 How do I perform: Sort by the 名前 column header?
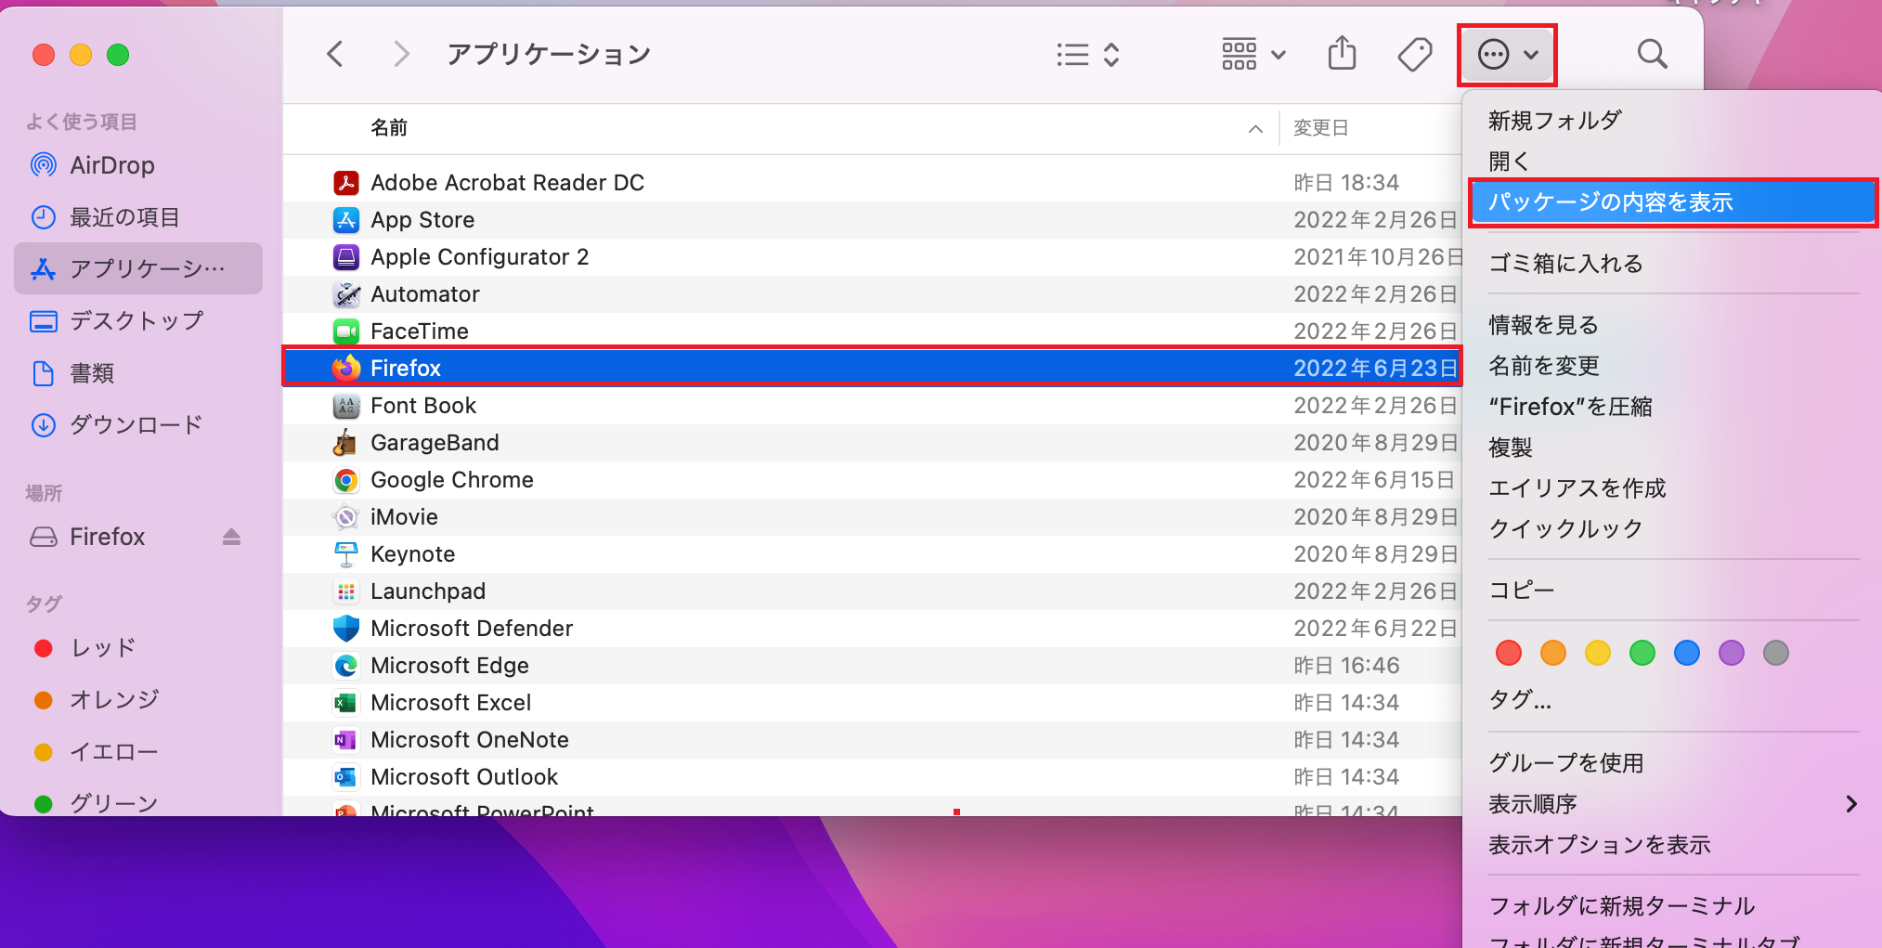point(389,128)
